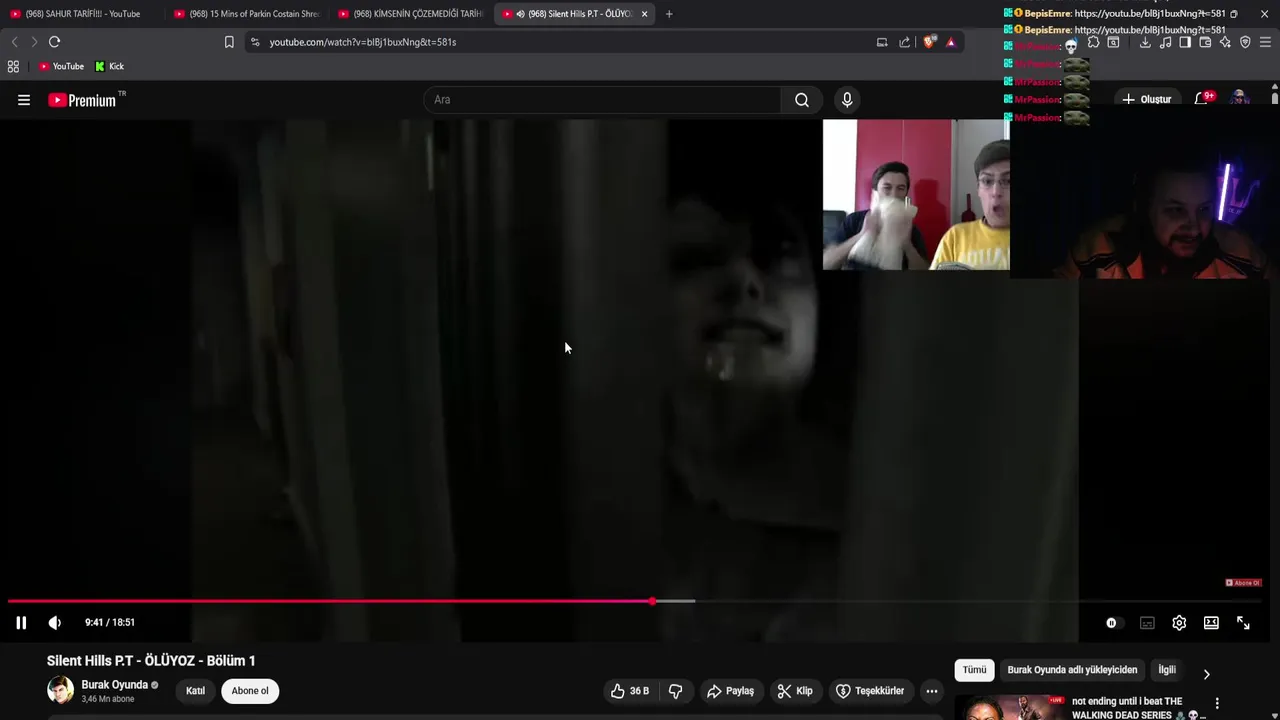Like the video (36 B)
This screenshot has width=1280, height=720.
tap(630, 691)
